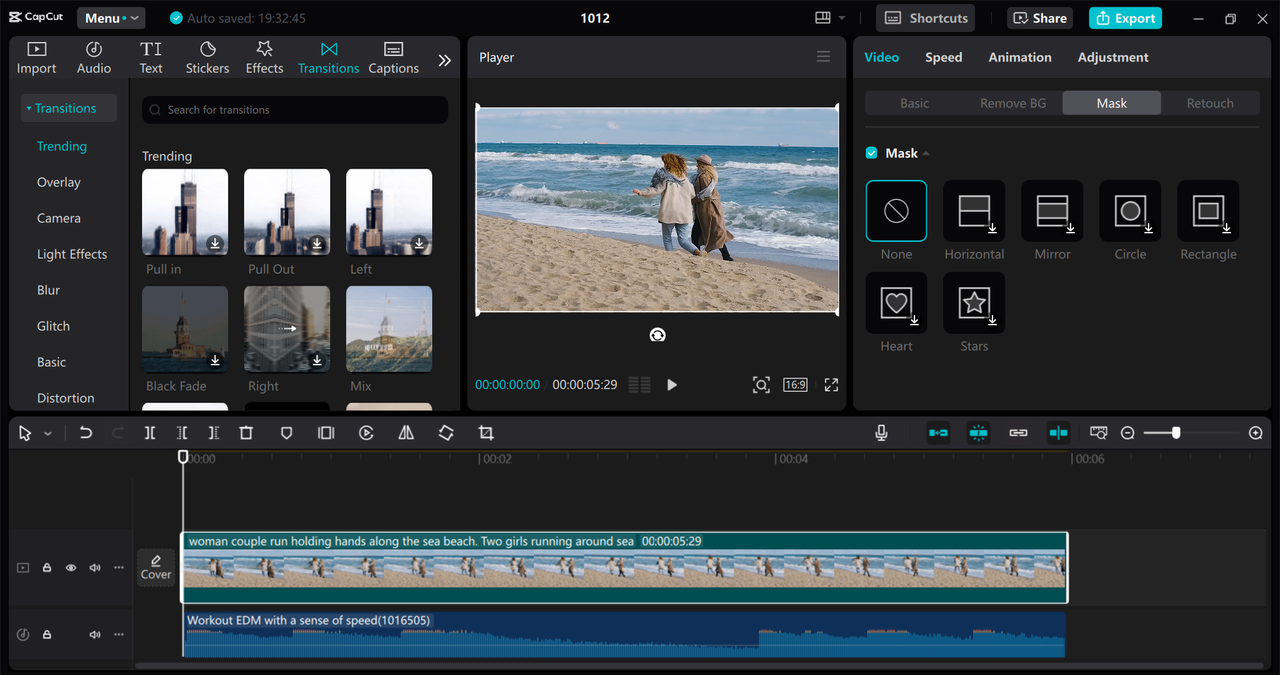Open the Text tool tab
This screenshot has height=675, width=1280.
point(151,58)
